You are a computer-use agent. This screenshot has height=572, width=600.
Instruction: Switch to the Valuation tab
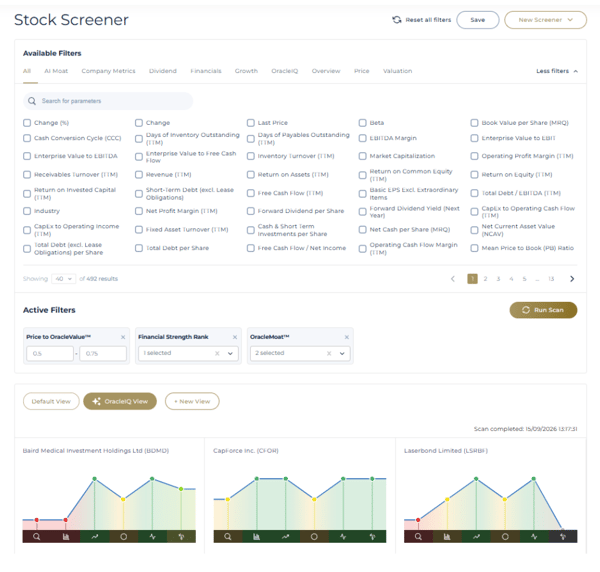tap(398, 71)
